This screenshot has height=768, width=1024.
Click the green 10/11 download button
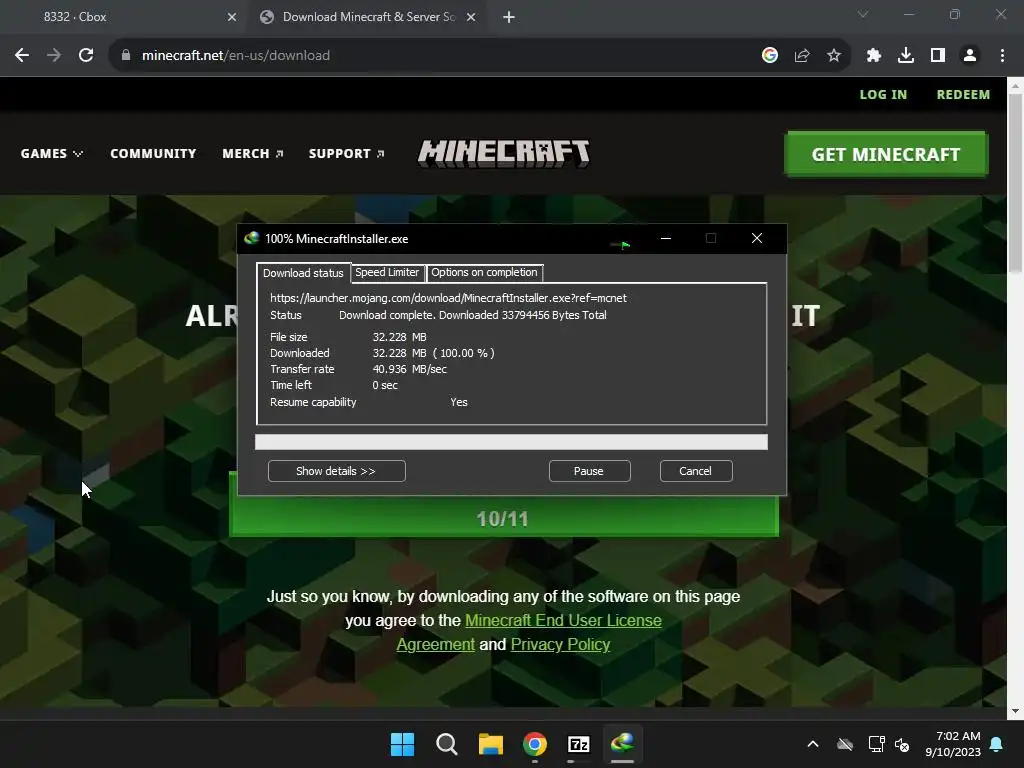click(x=504, y=517)
